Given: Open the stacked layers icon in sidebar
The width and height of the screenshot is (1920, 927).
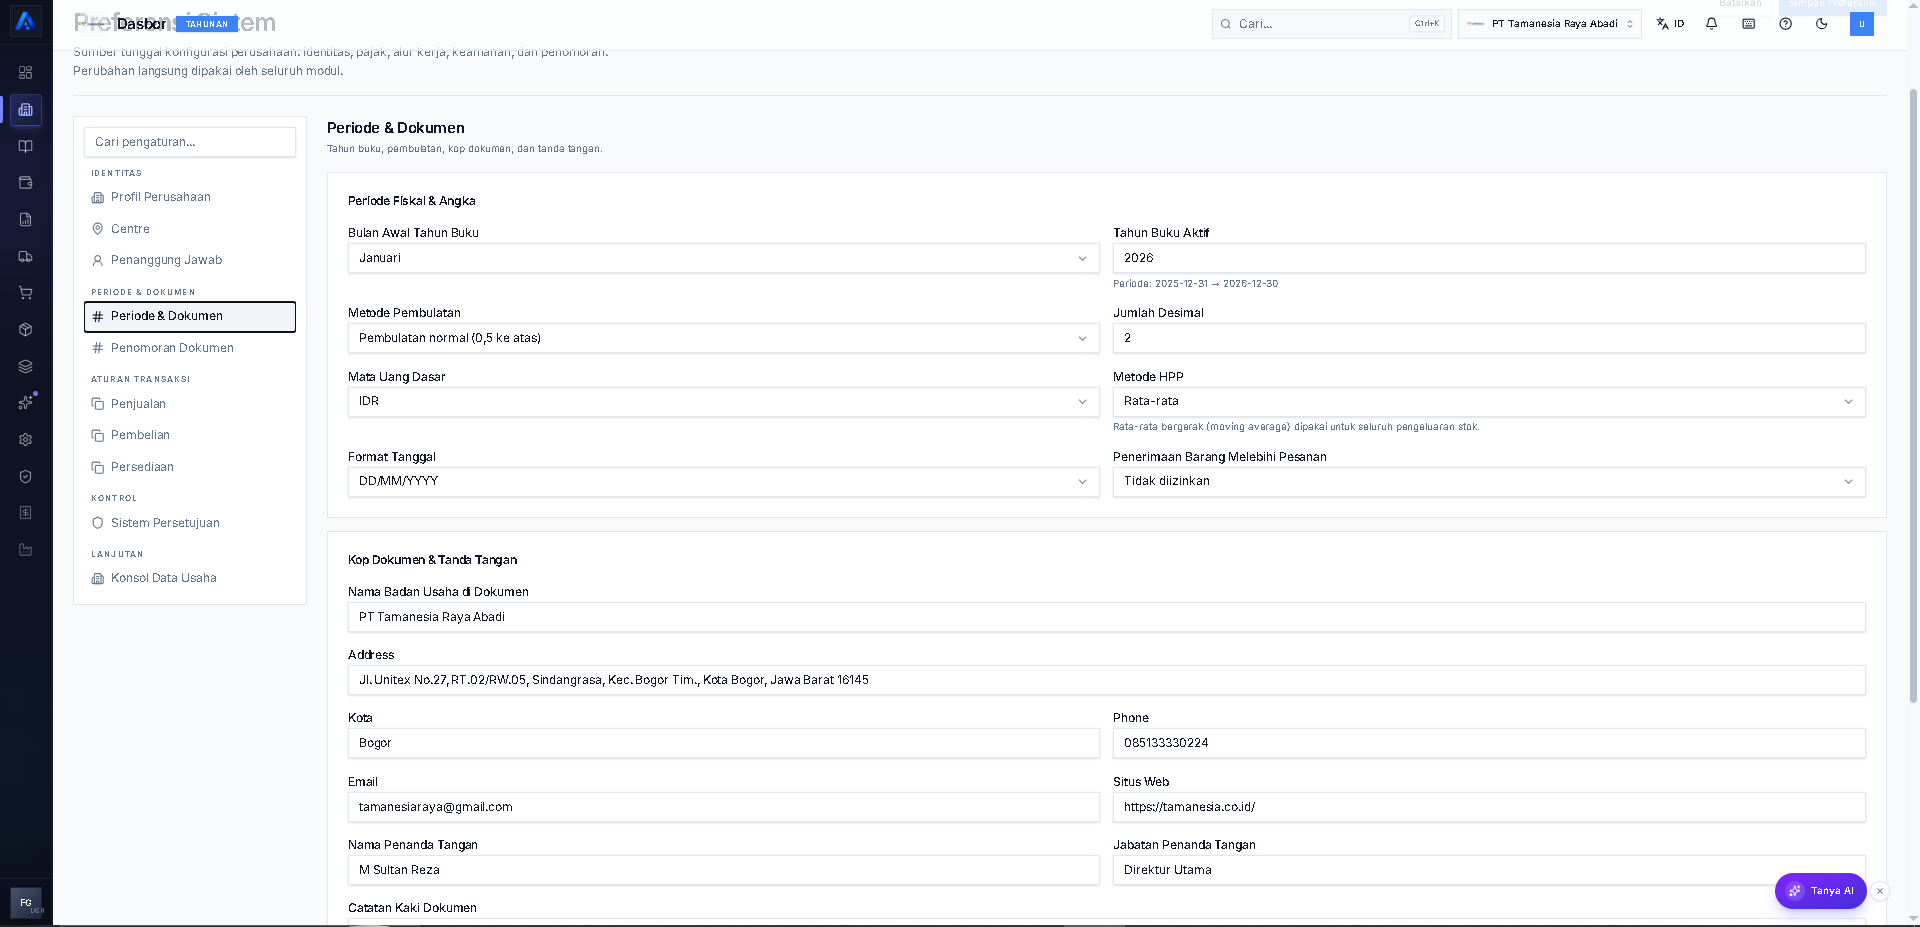Looking at the screenshot, I should (26, 366).
